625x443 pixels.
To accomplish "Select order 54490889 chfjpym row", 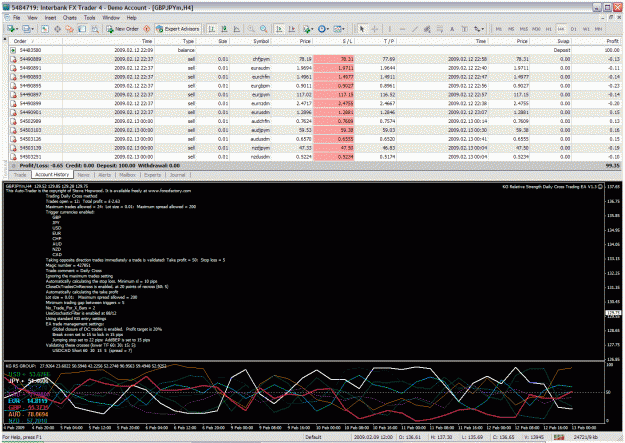I will point(315,59).
